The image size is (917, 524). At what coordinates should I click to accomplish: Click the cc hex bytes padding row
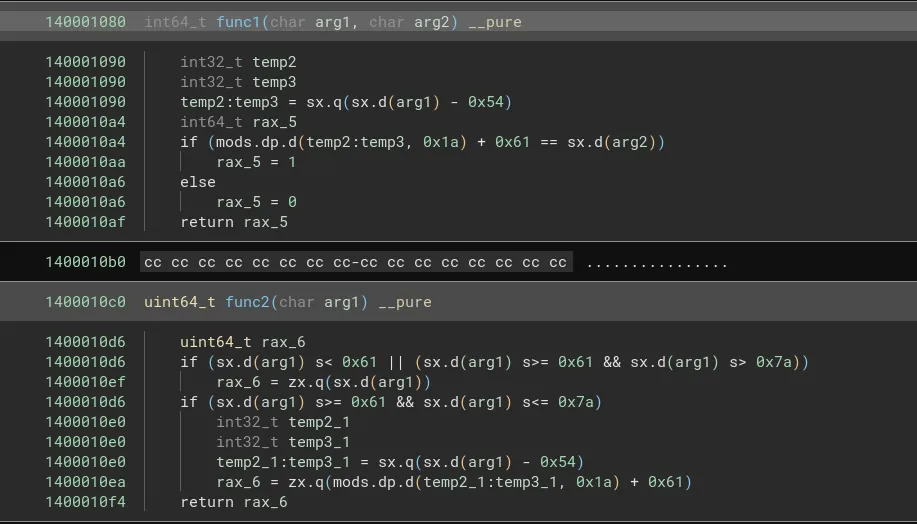355,263
